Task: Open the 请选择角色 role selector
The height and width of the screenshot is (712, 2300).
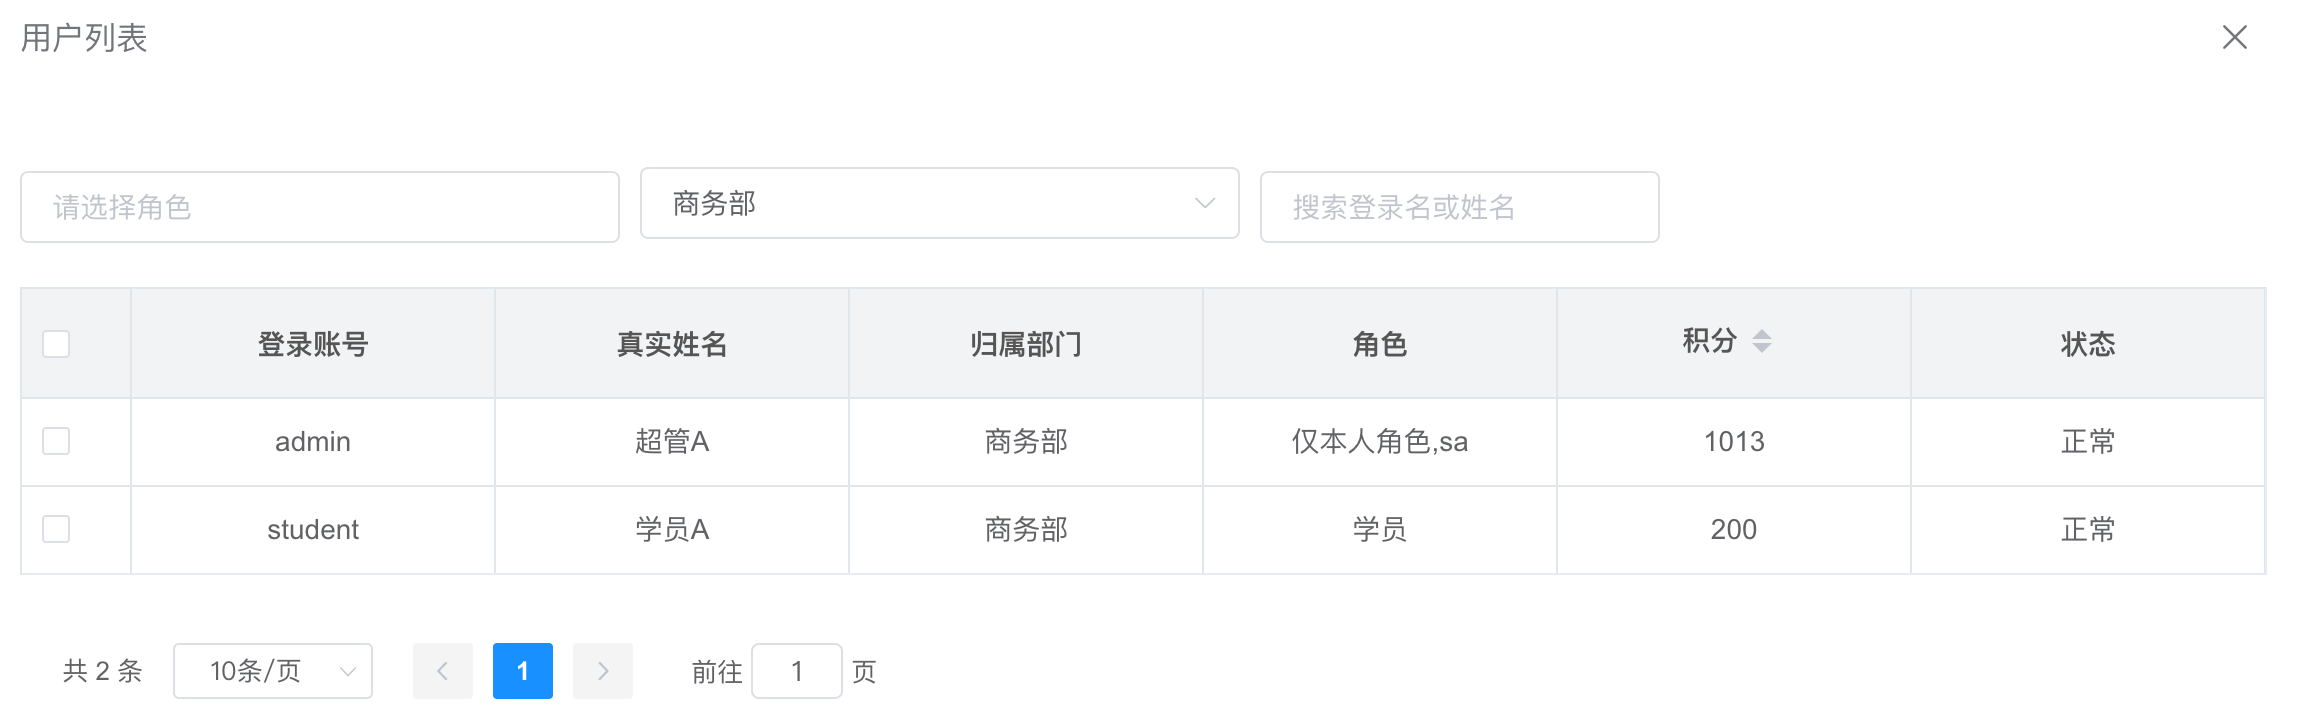Action: pos(320,207)
